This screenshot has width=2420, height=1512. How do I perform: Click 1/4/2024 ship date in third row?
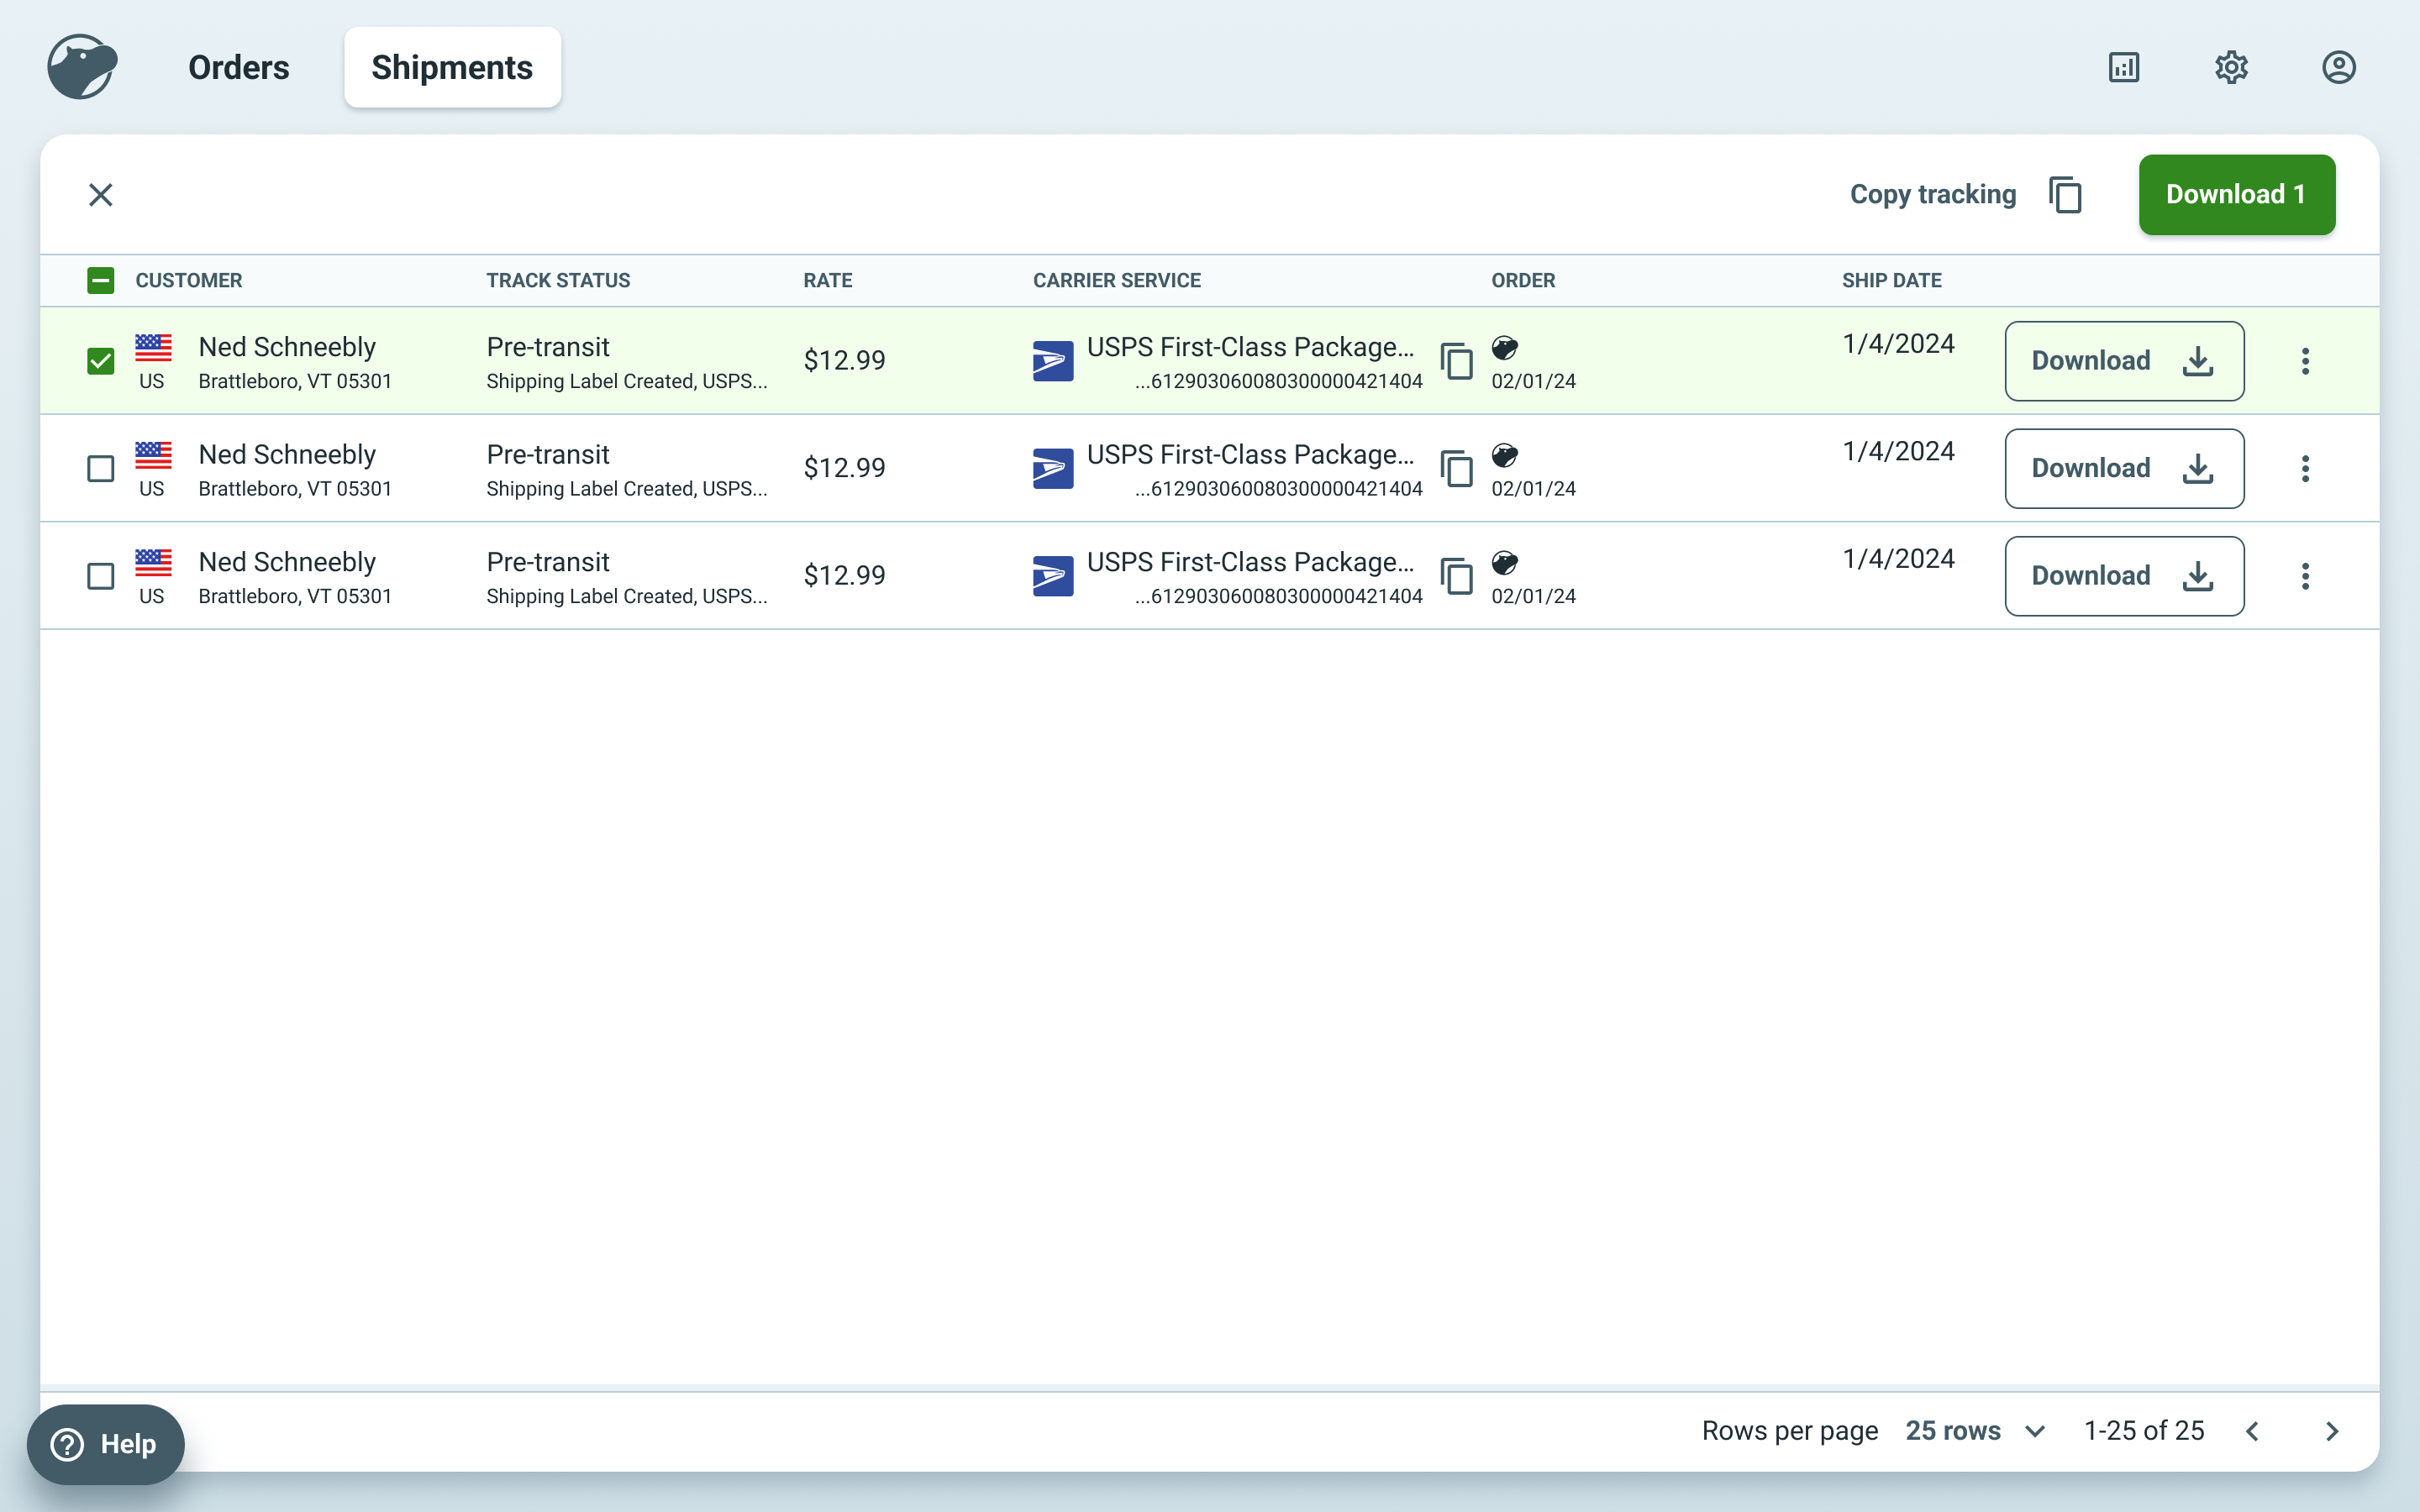click(1898, 559)
